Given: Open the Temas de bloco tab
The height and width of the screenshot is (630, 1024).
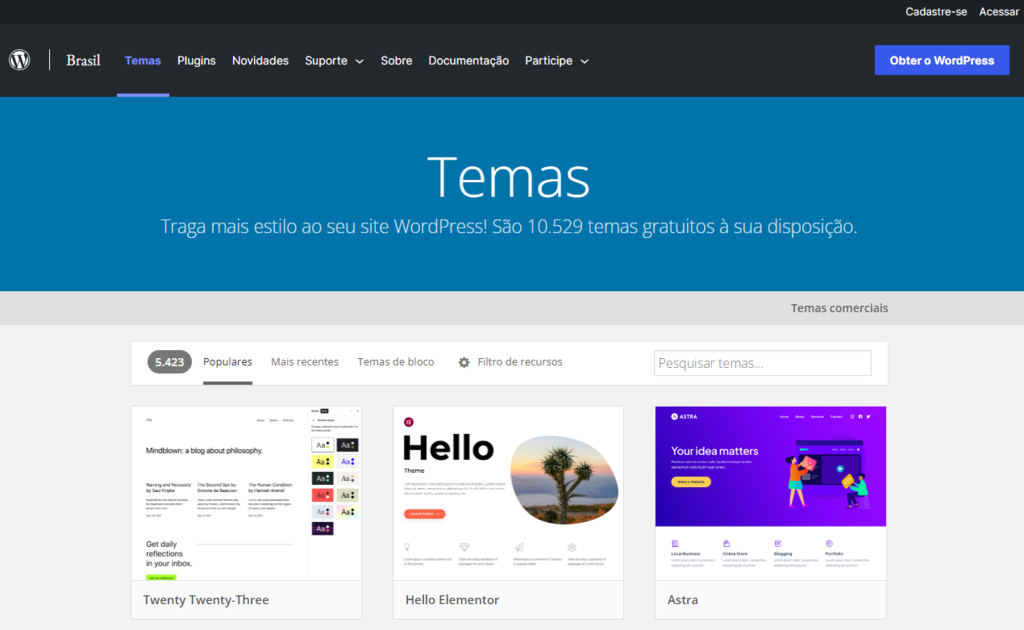Looking at the screenshot, I should click(396, 361).
